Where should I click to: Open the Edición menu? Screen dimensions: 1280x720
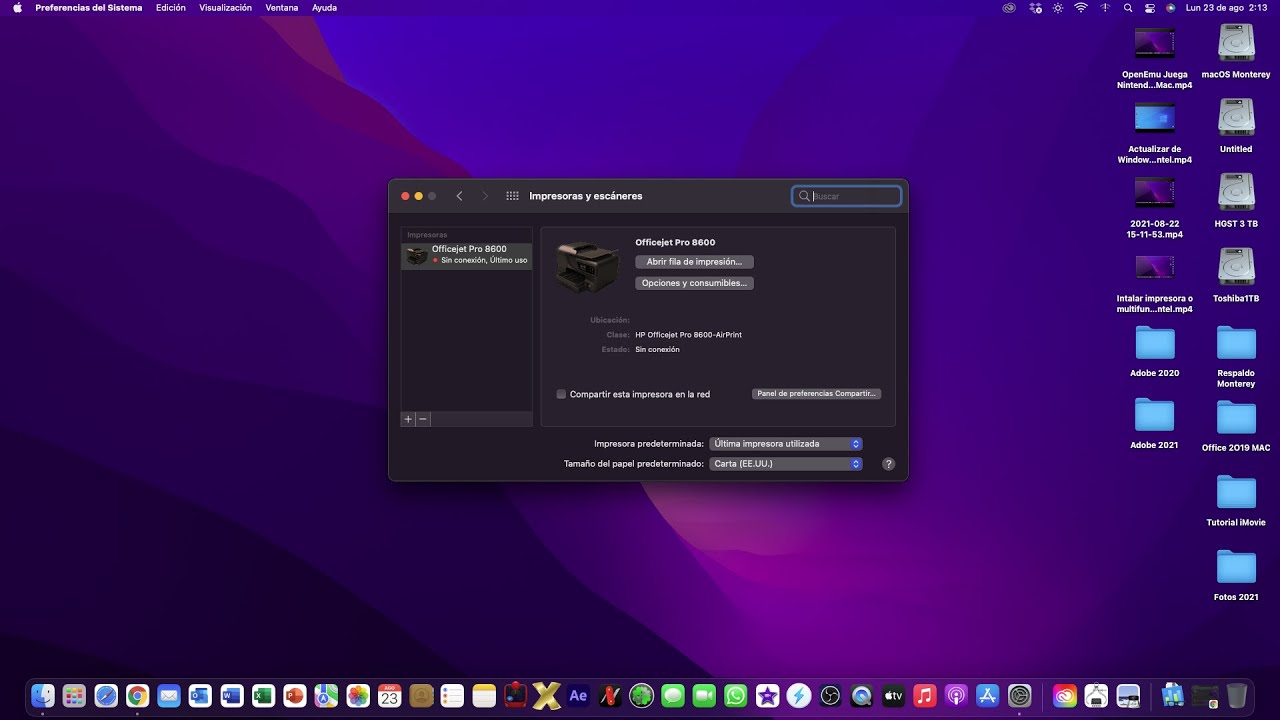pos(171,7)
